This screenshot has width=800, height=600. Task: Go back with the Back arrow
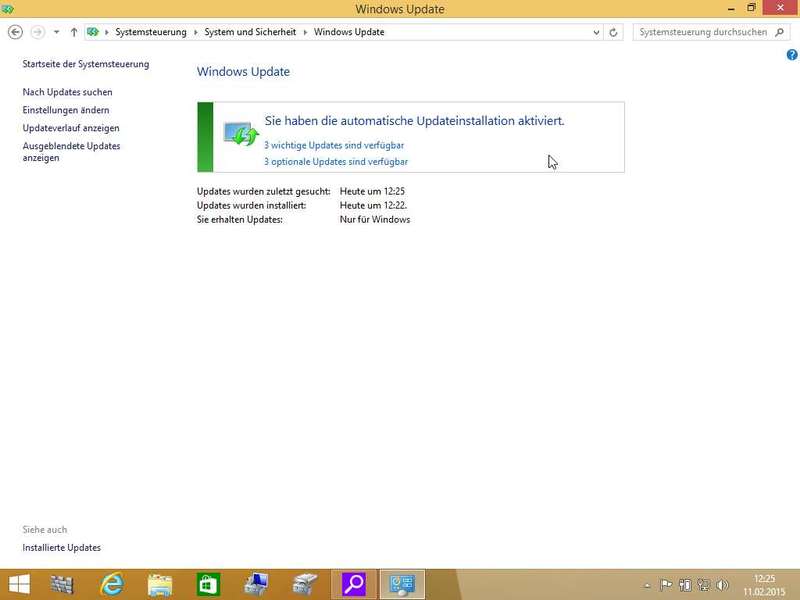click(x=15, y=32)
